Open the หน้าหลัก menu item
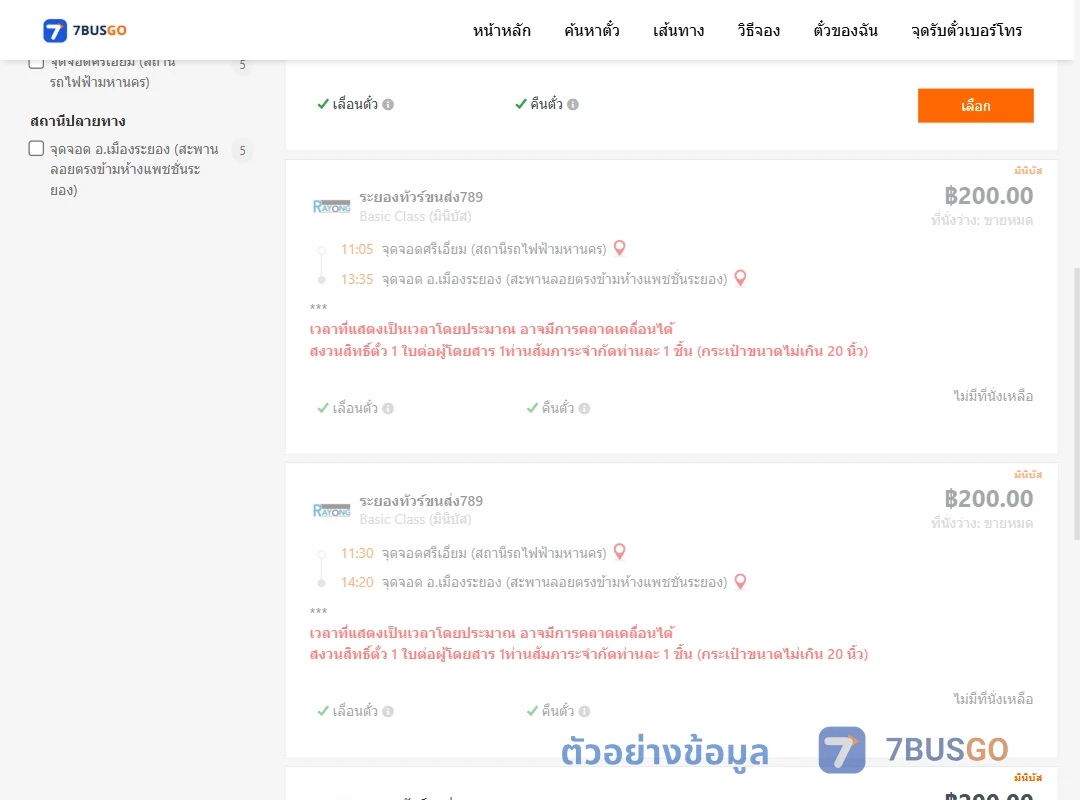1080x800 pixels. click(501, 30)
